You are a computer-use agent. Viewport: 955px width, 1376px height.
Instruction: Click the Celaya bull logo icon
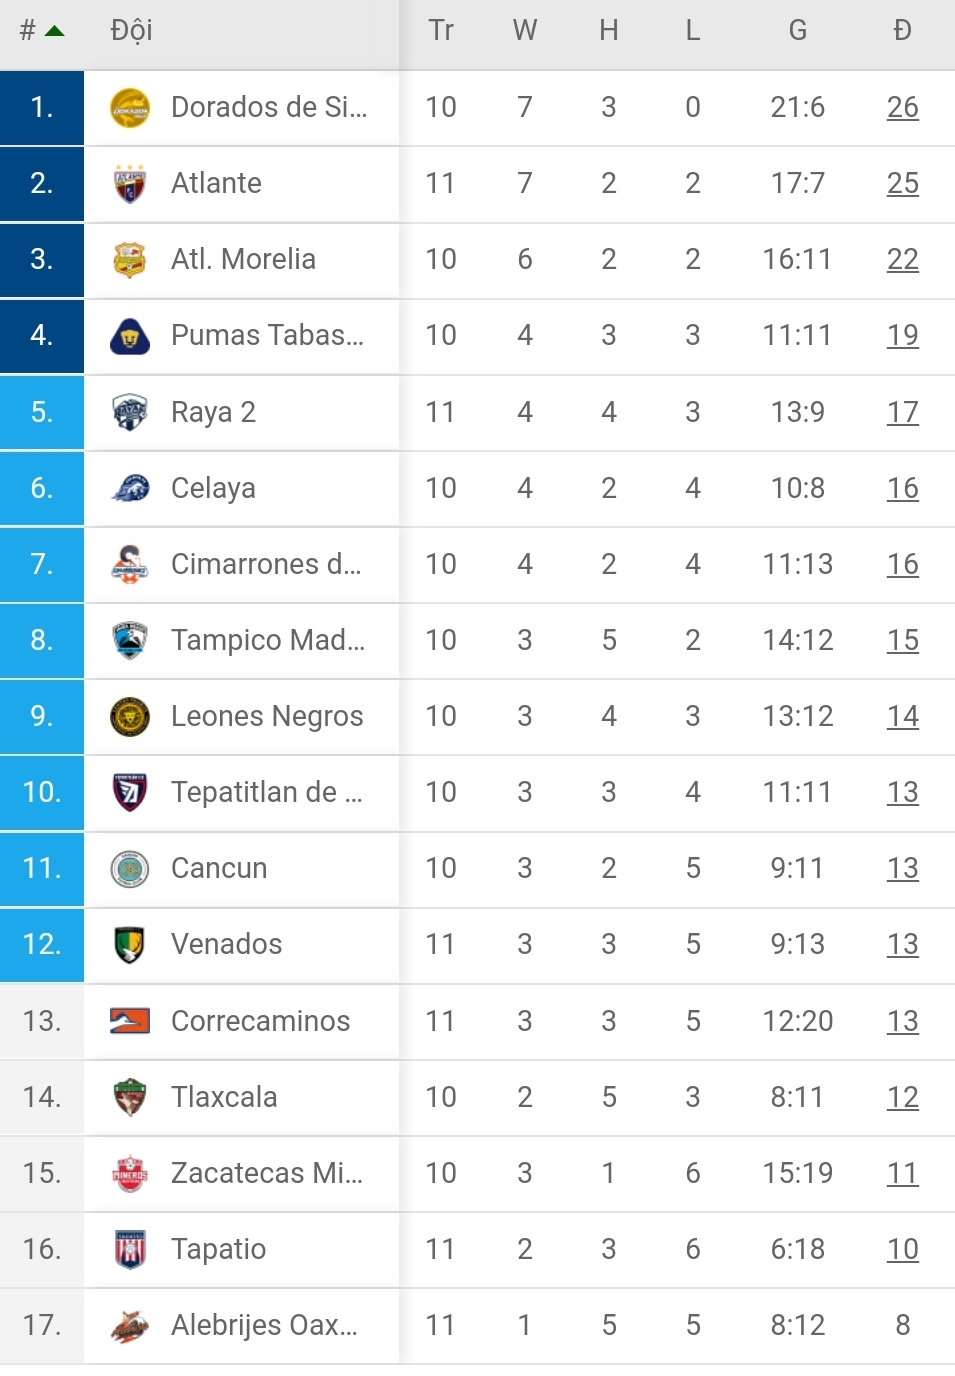(x=130, y=488)
